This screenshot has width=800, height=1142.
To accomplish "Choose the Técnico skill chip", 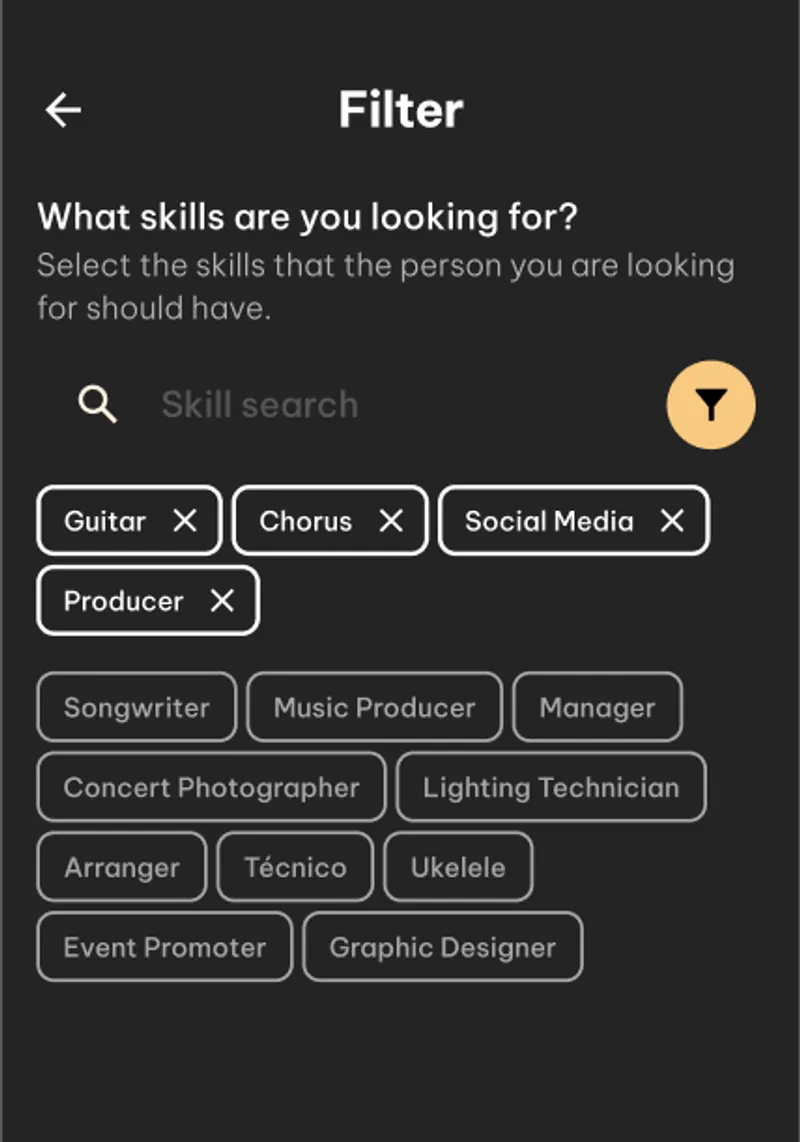I will [295, 868].
